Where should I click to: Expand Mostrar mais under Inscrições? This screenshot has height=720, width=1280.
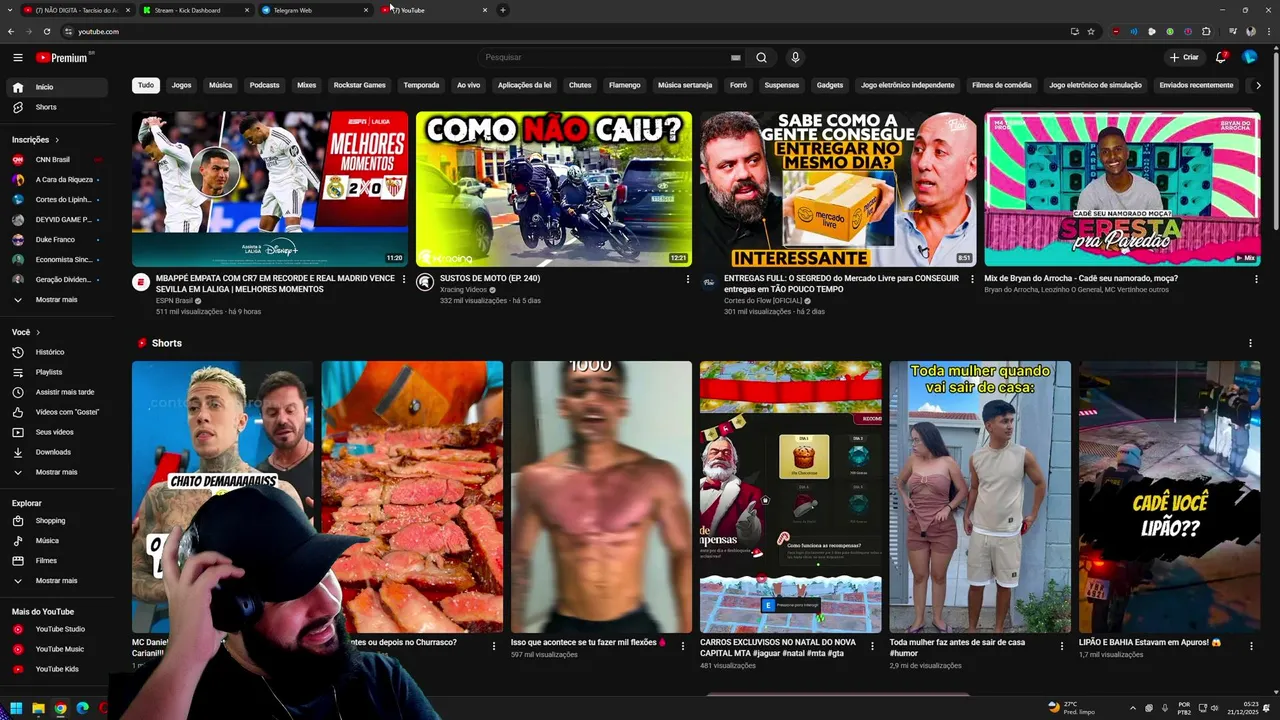point(59,300)
